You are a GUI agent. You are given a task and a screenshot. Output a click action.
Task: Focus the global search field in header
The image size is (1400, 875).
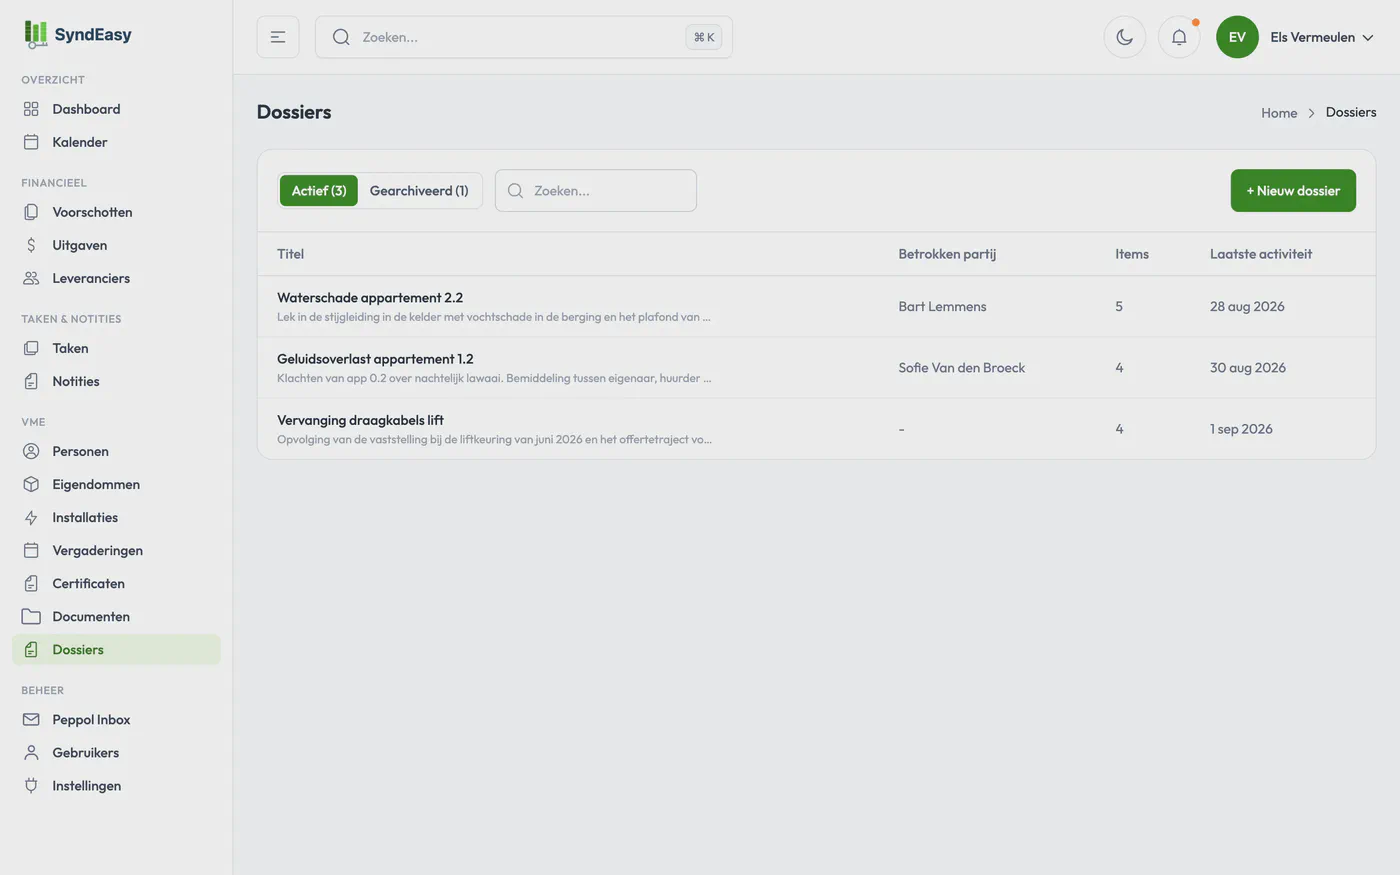524,37
